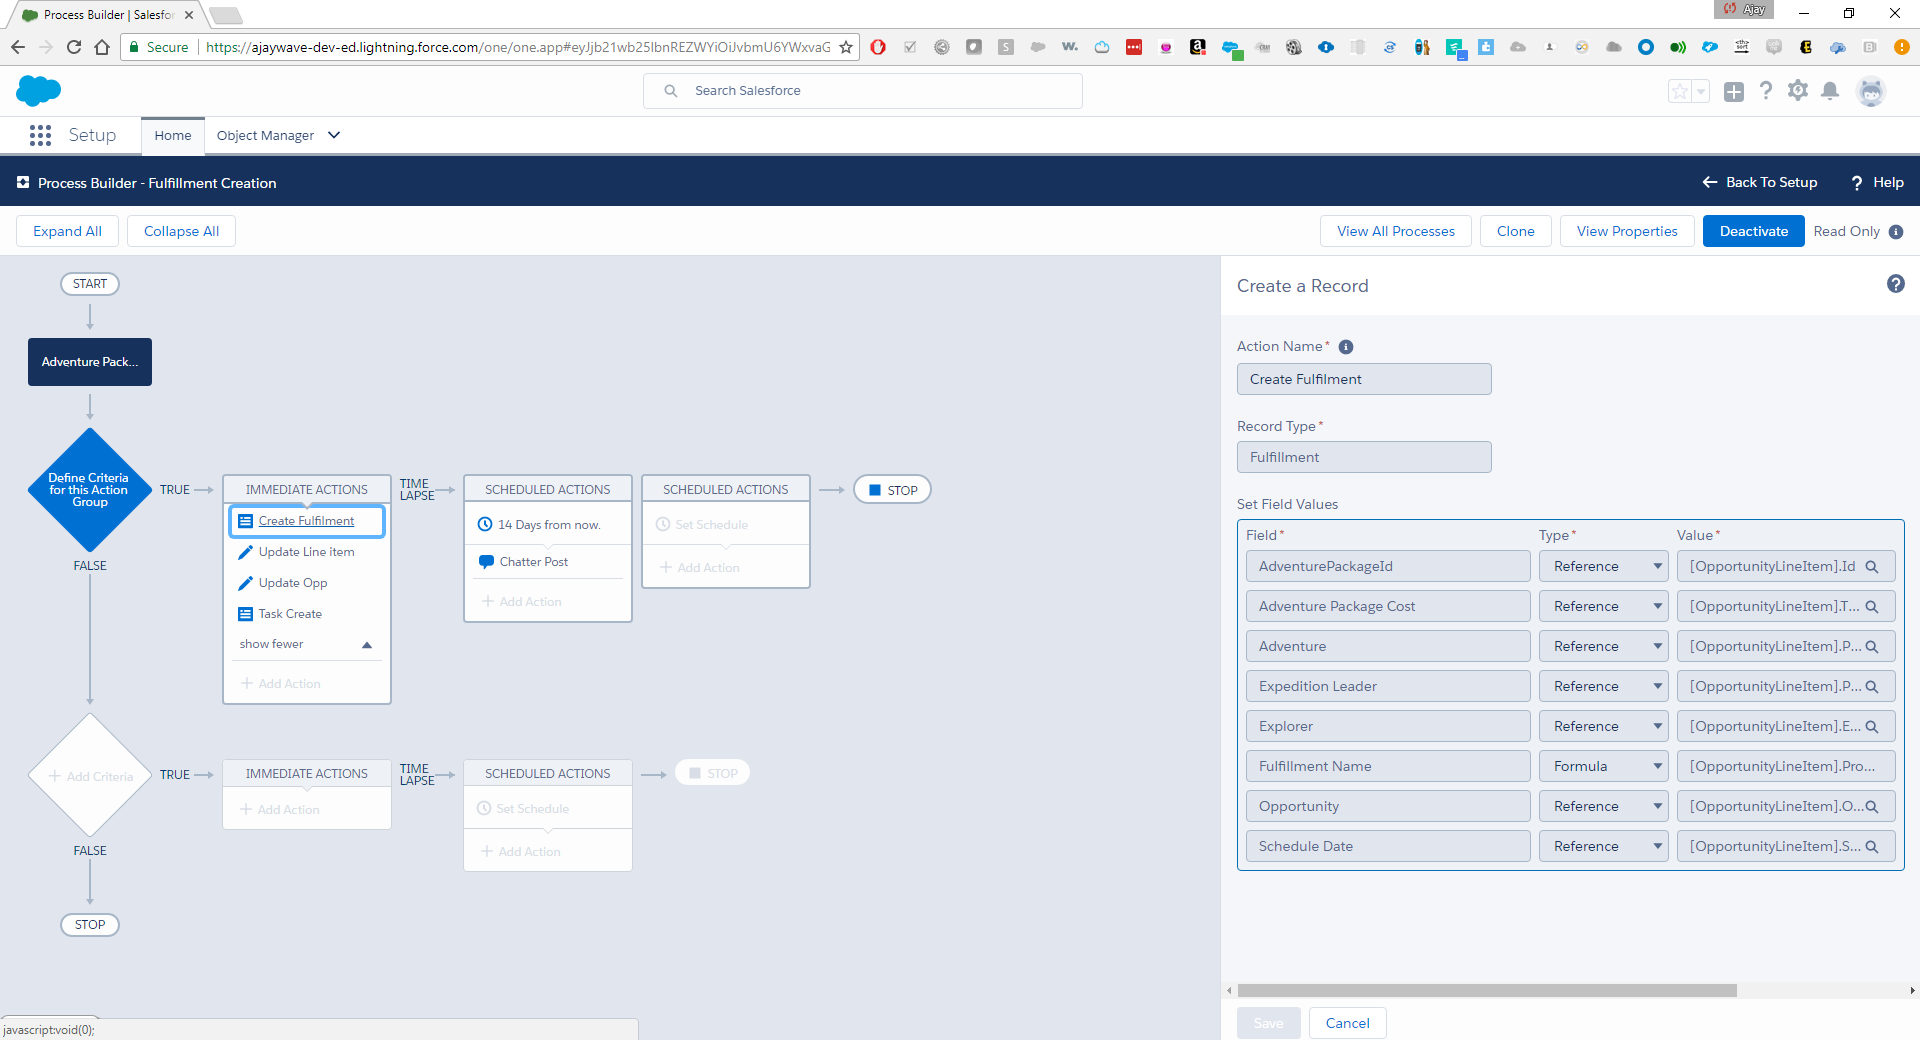The height and width of the screenshot is (1040, 1920).
Task: Open the Update Opp action
Action: [293, 583]
